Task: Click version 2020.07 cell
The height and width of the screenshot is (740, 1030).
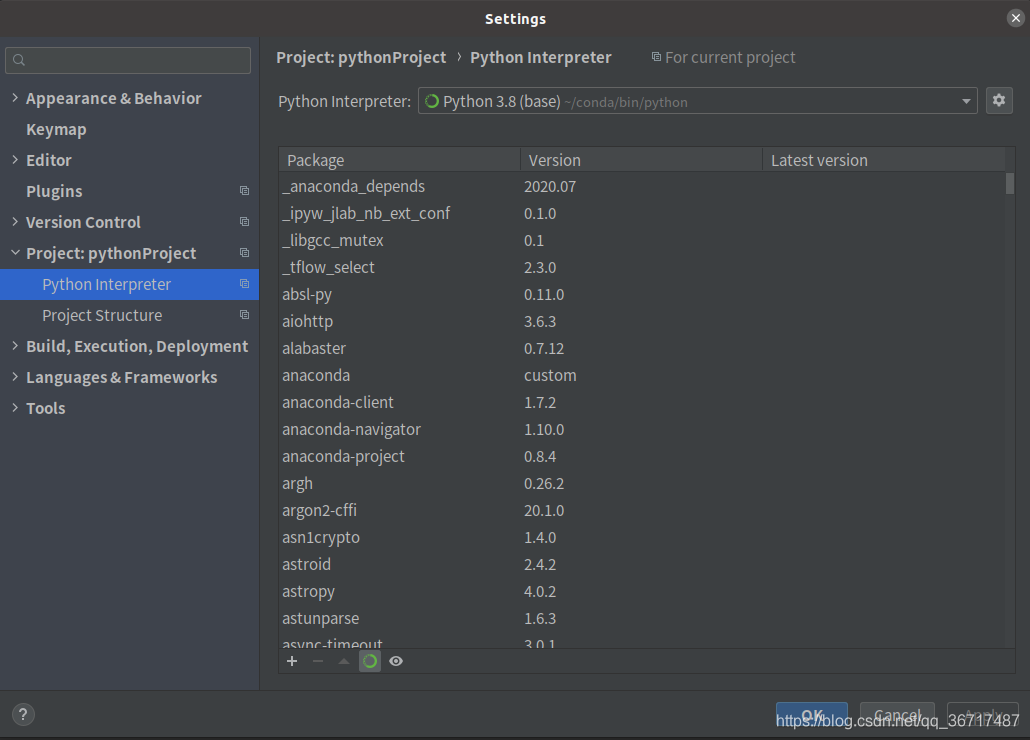Action: [550, 186]
